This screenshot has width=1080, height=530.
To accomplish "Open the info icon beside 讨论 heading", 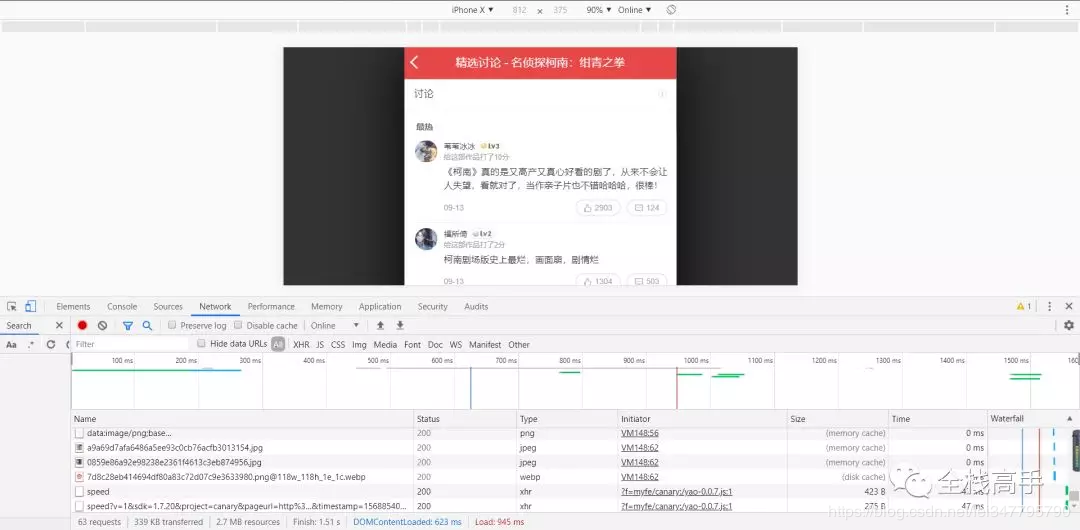I will coord(662,94).
